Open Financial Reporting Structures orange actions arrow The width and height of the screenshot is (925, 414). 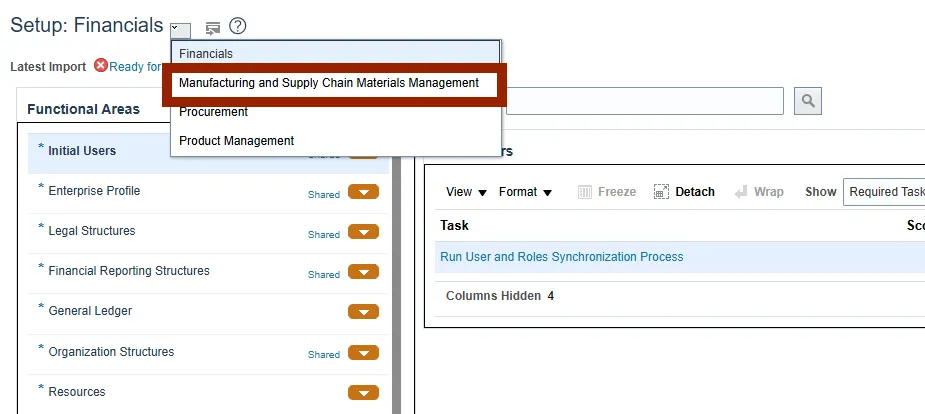click(x=363, y=272)
